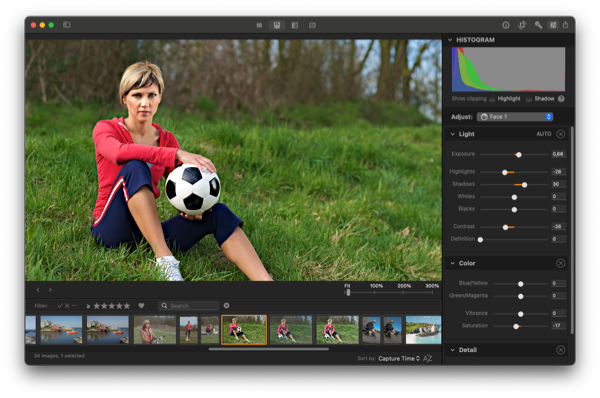This screenshot has width=600, height=398.
Task: Clear filter with round X icon
Action: pos(227,305)
